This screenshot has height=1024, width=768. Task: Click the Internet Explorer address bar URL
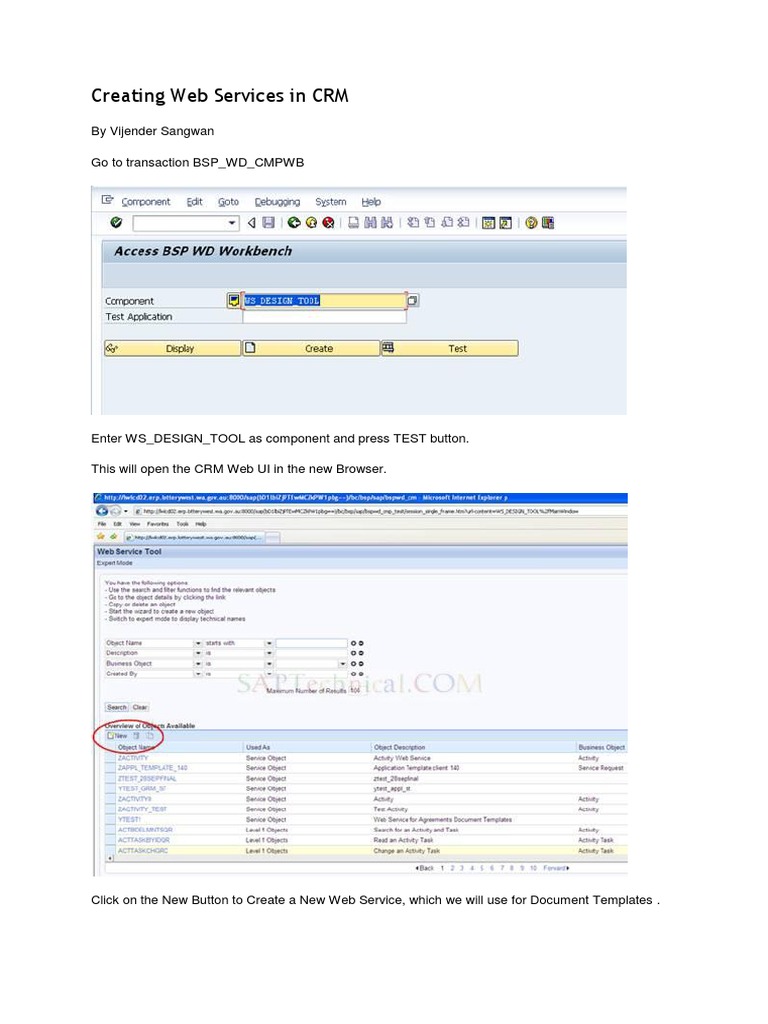coord(360,511)
